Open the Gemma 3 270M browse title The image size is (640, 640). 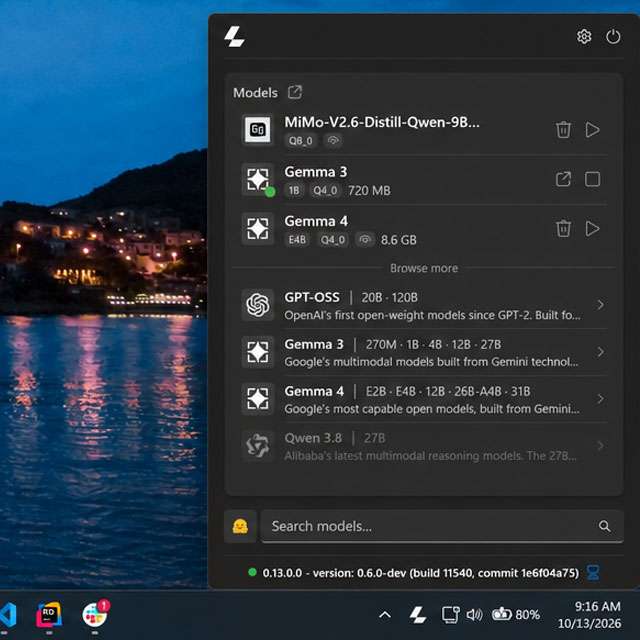(x=393, y=344)
